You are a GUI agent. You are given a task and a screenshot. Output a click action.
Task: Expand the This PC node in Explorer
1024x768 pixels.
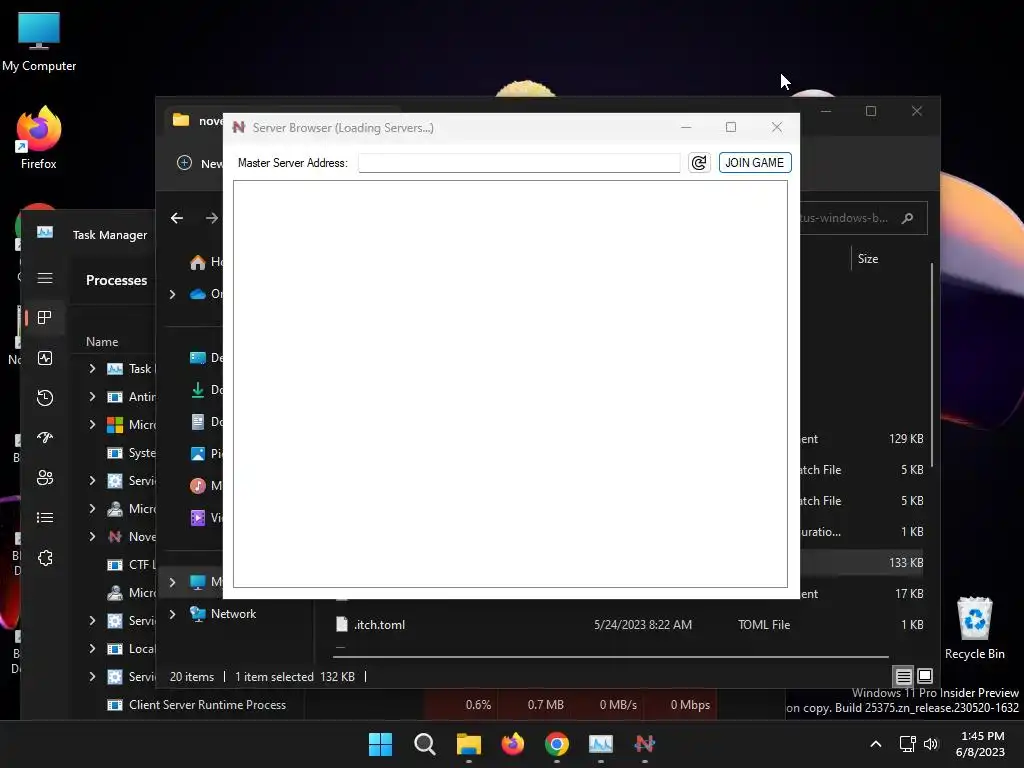point(172,582)
